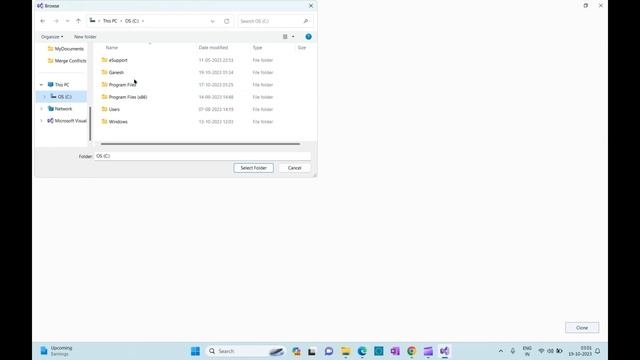Click the Close button in the background window
The height and width of the screenshot is (360, 640).
pos(582,328)
